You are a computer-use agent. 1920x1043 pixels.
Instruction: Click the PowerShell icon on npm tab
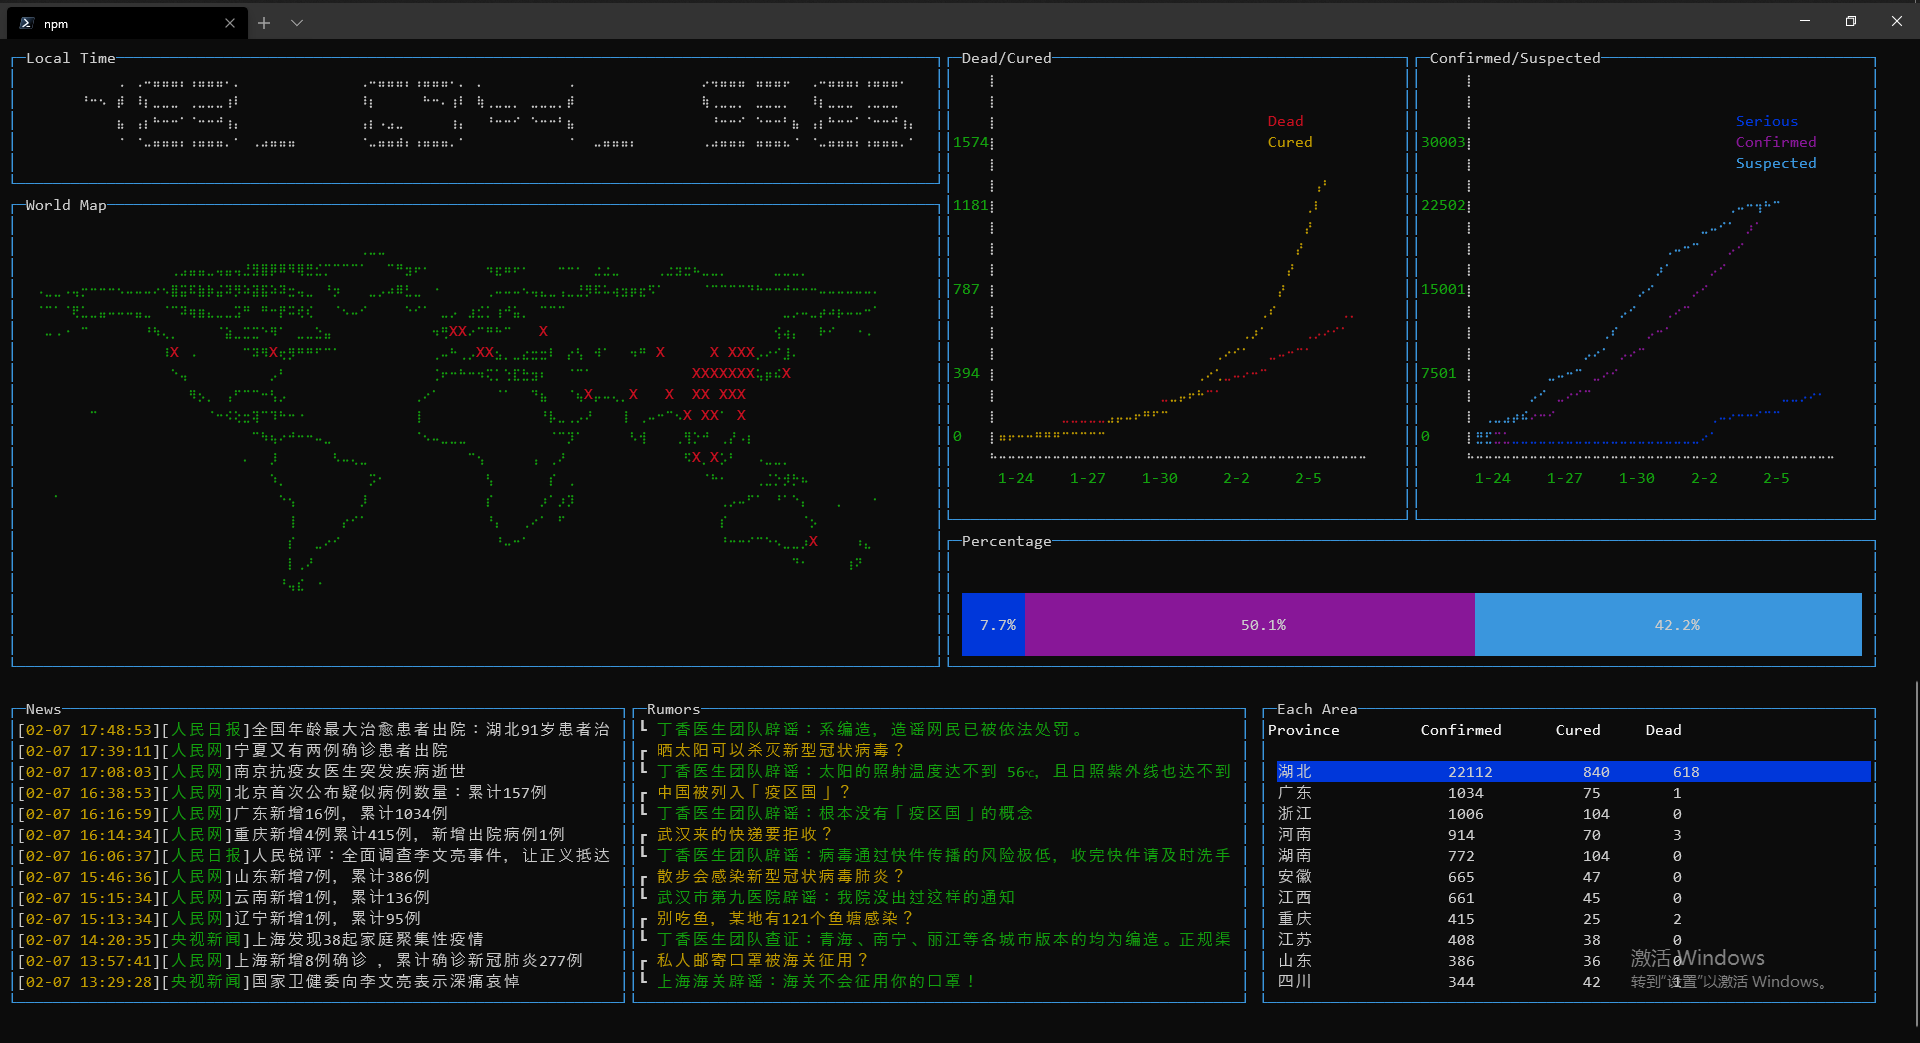(x=26, y=23)
